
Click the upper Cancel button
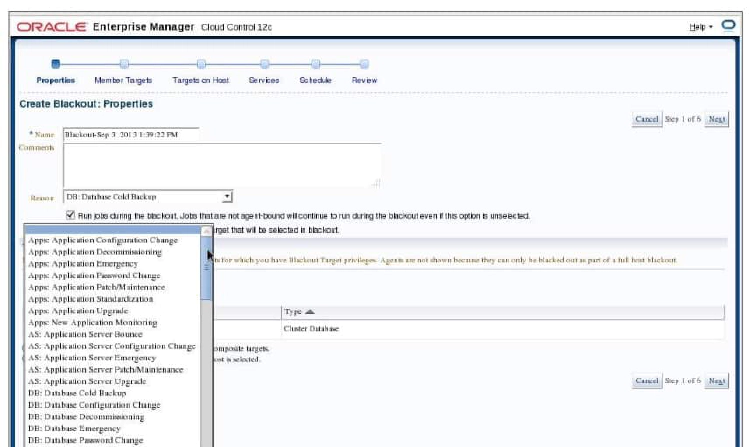coord(647,119)
